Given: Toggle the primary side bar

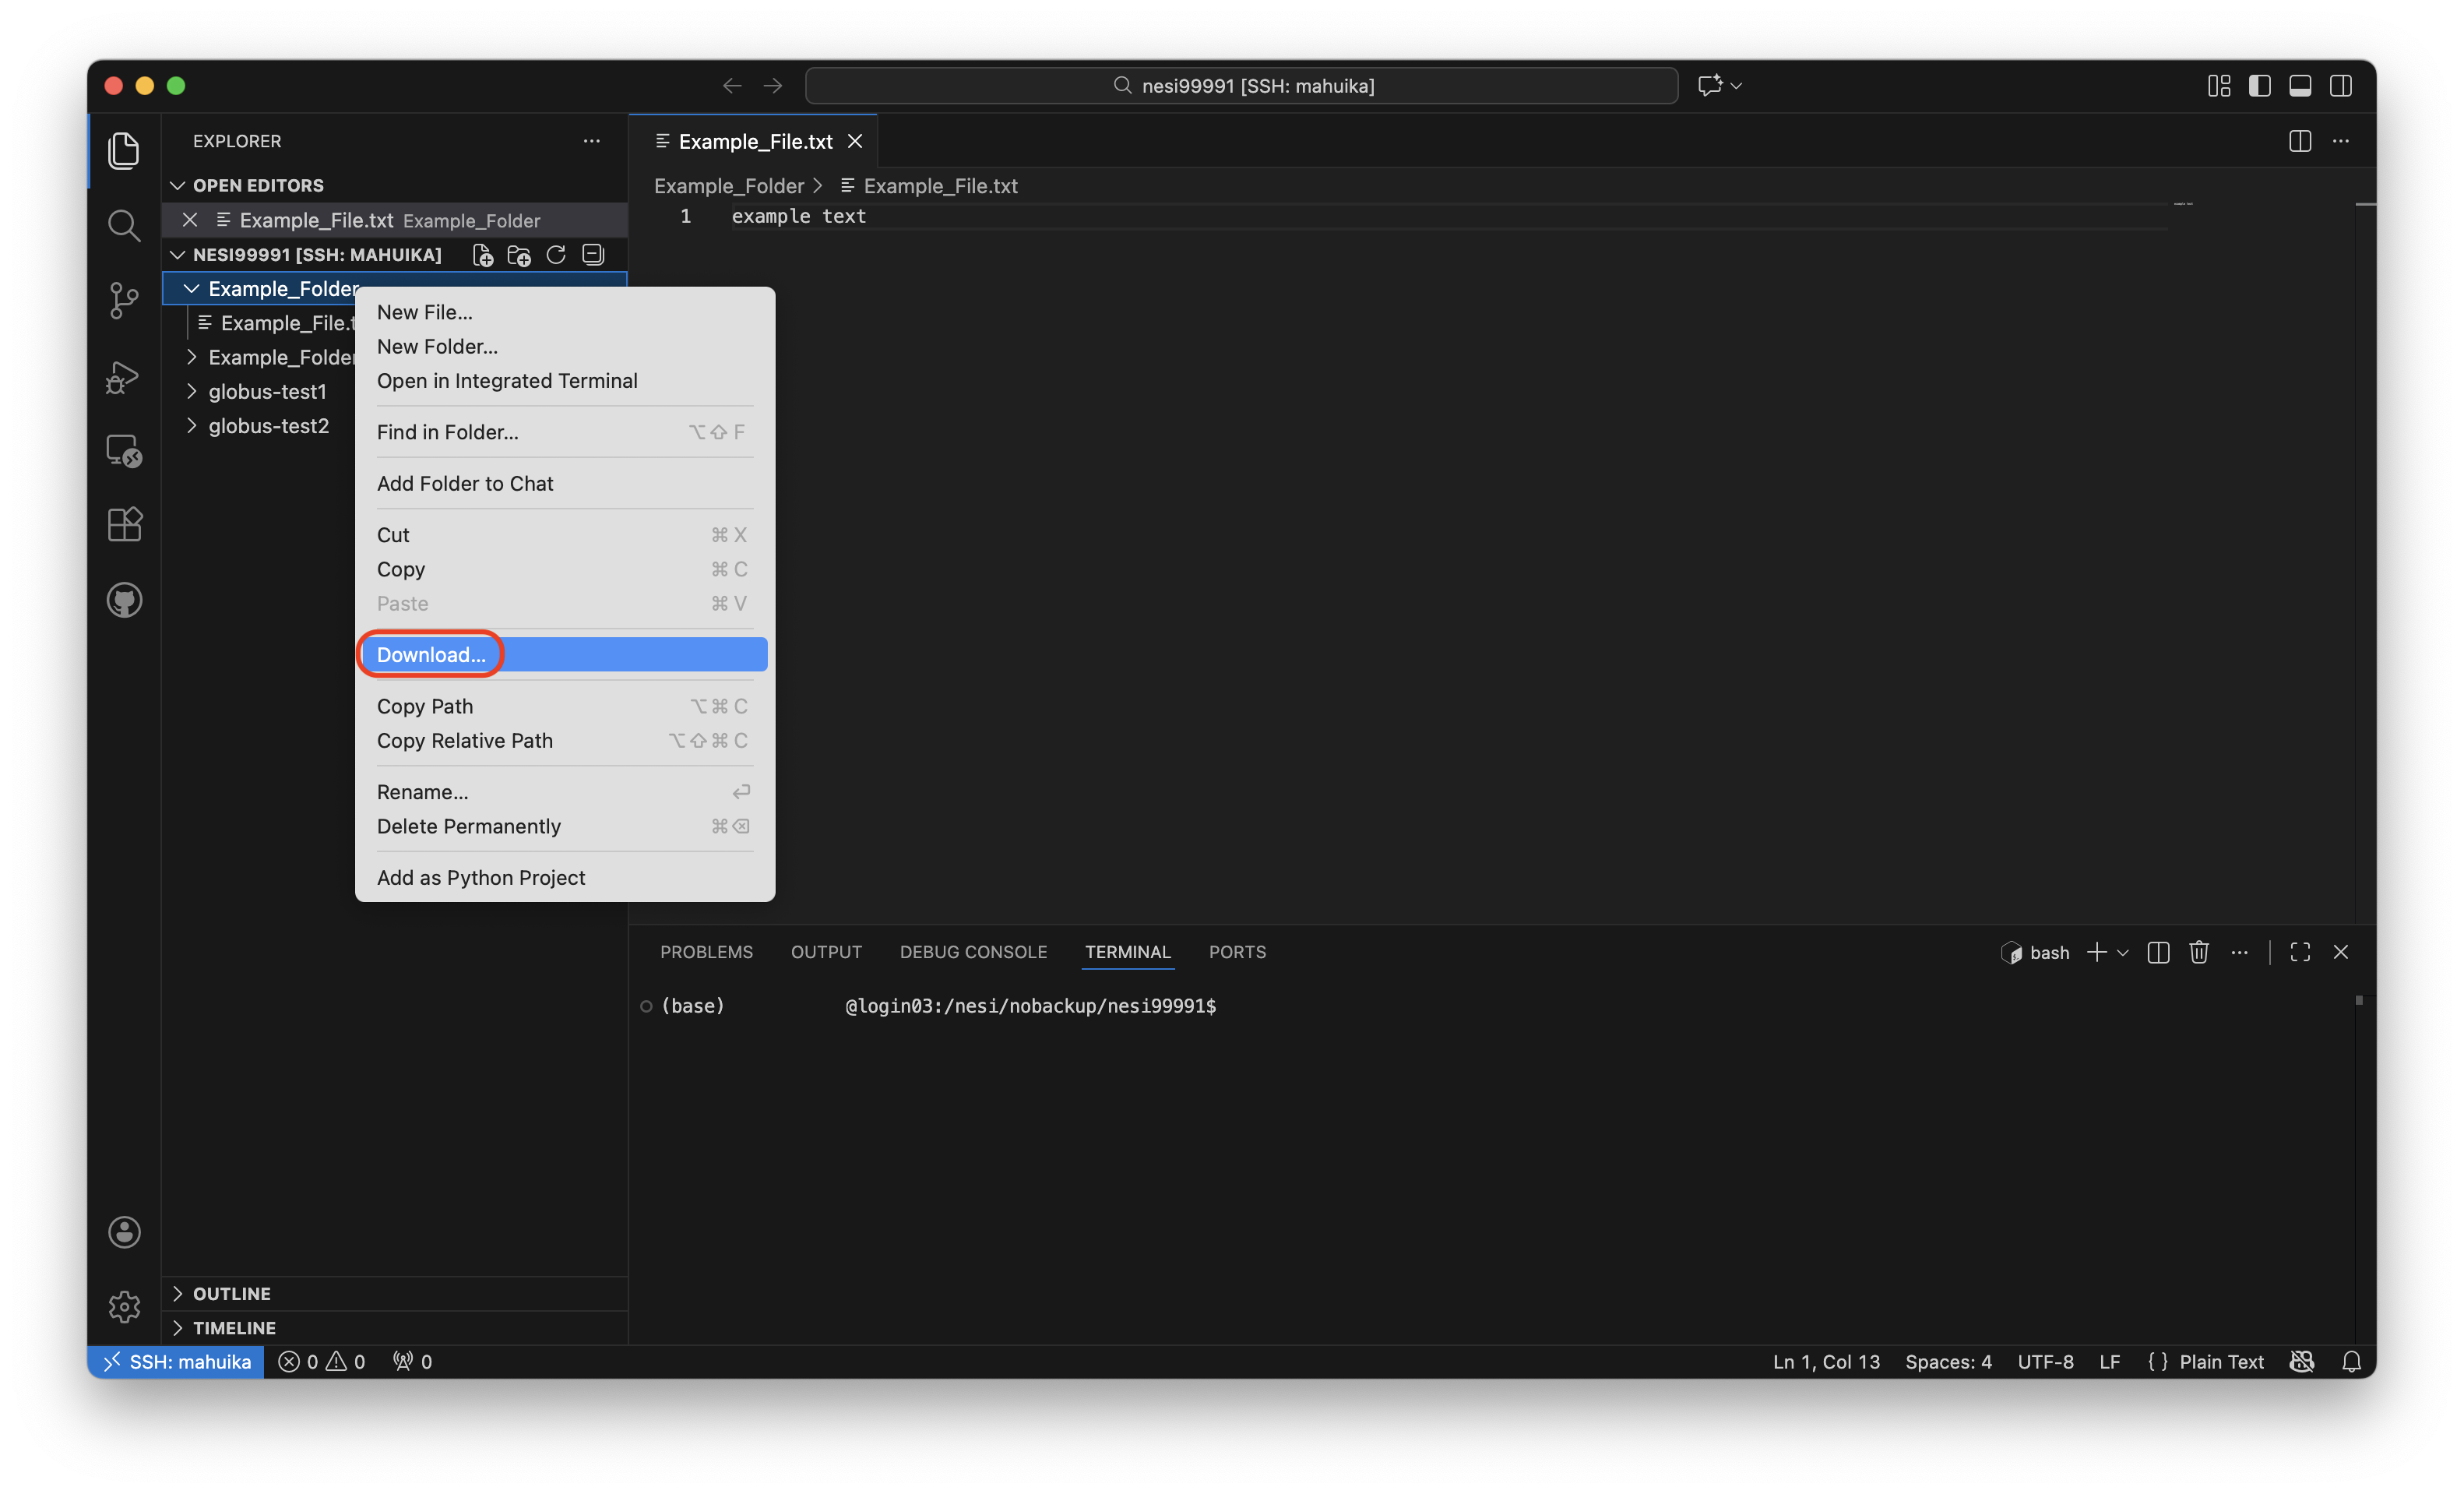Looking at the screenshot, I should (x=2259, y=86).
